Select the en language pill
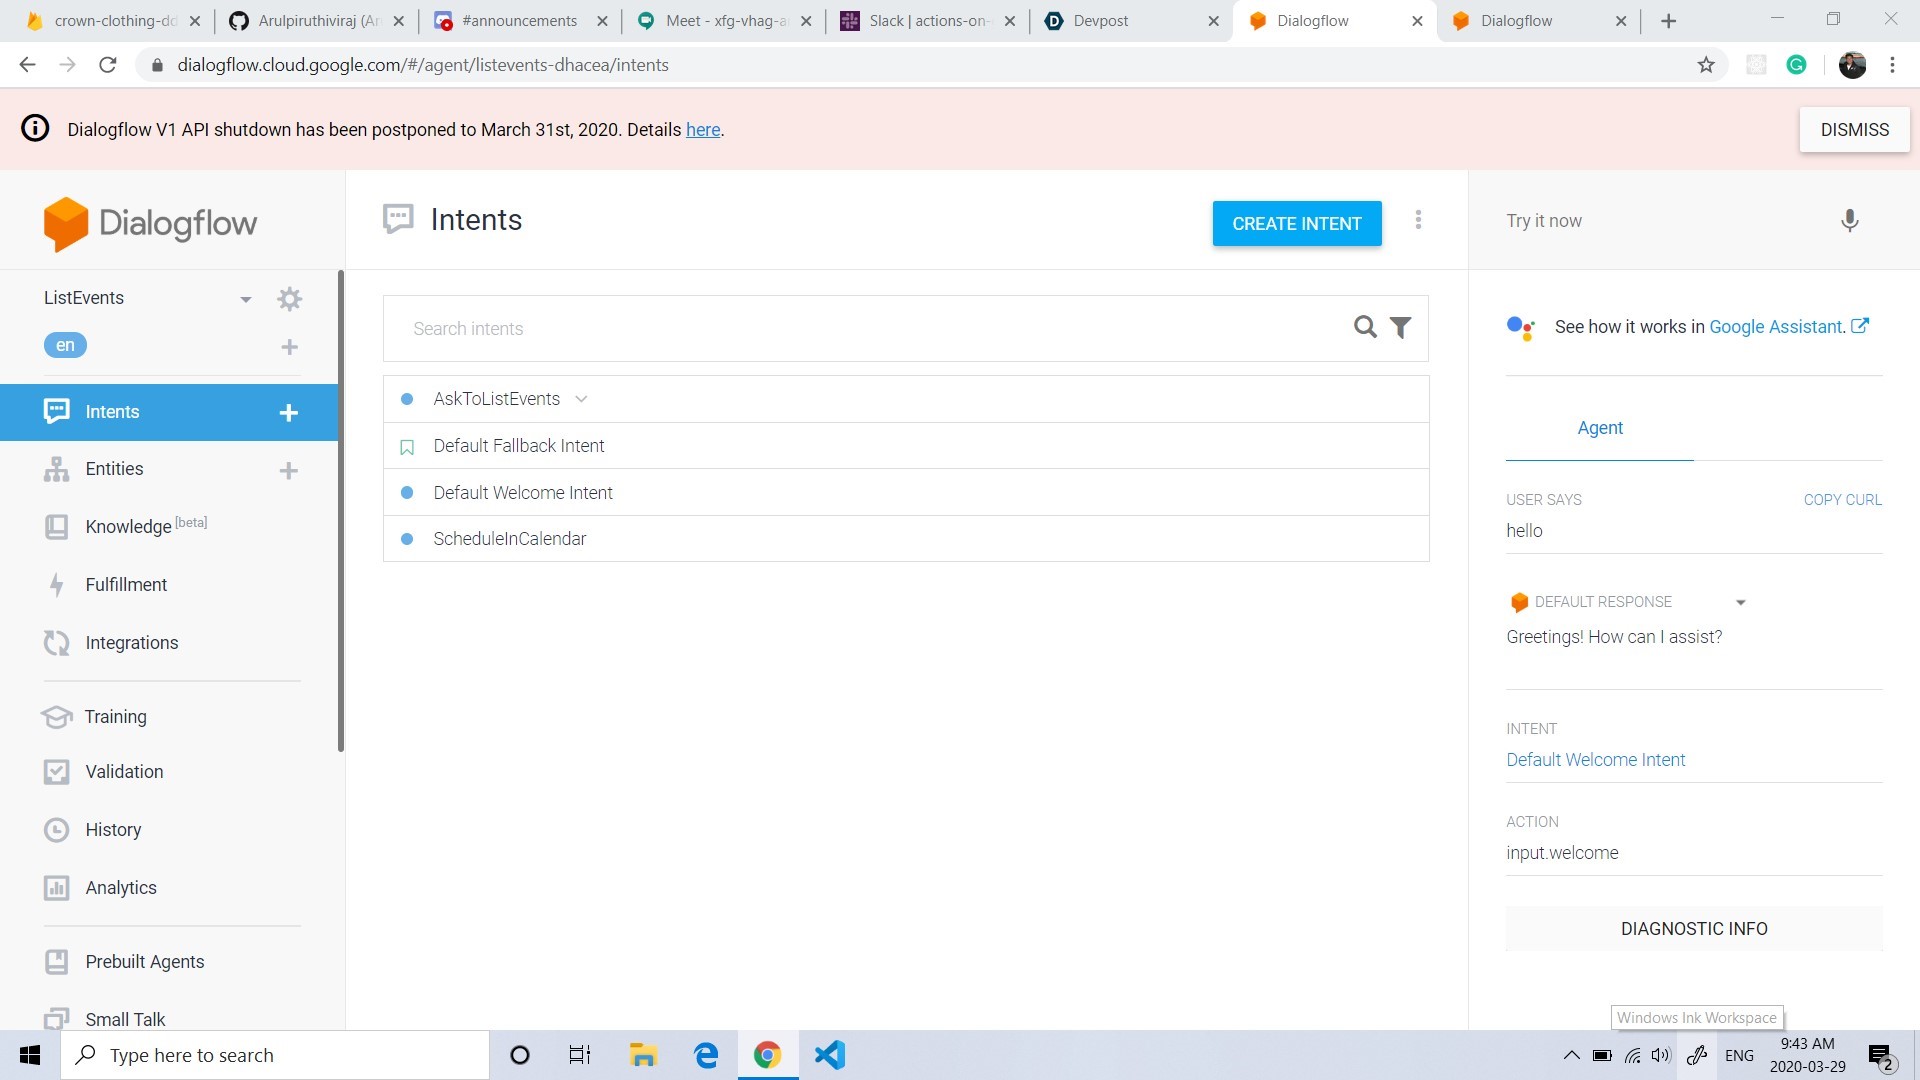The image size is (1920, 1080). click(x=65, y=345)
